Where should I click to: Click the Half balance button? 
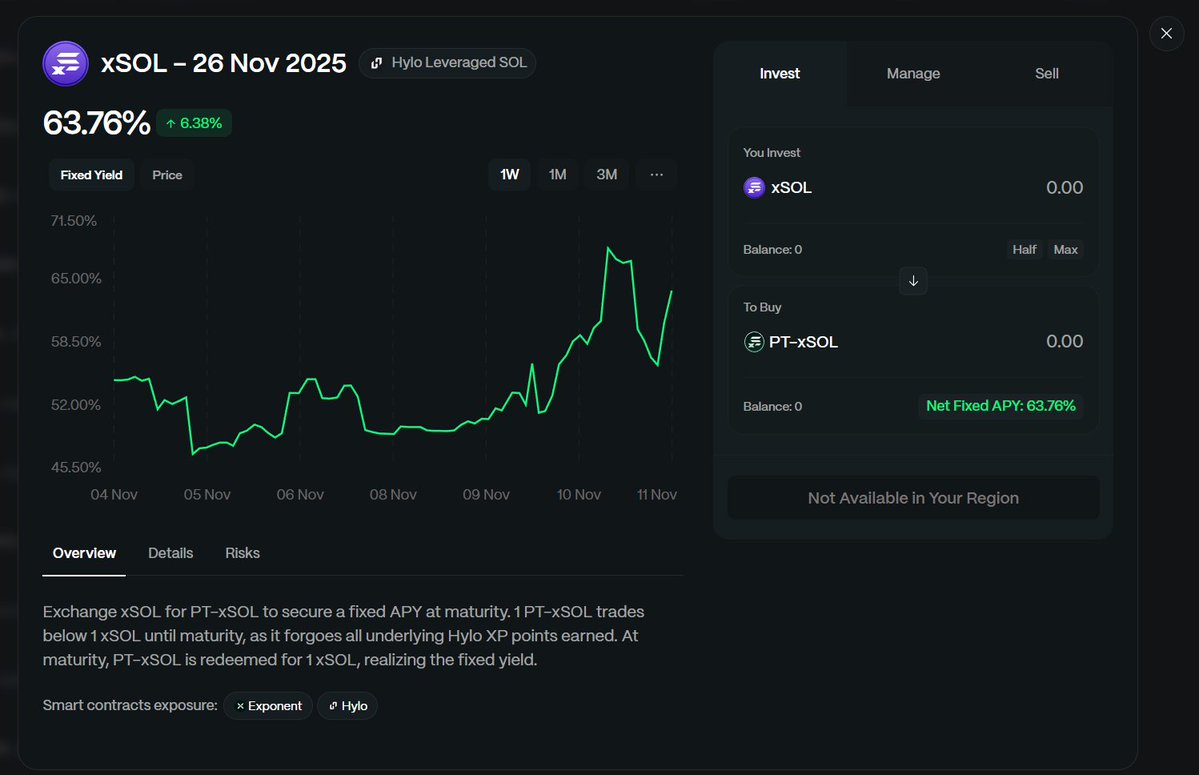point(1024,249)
